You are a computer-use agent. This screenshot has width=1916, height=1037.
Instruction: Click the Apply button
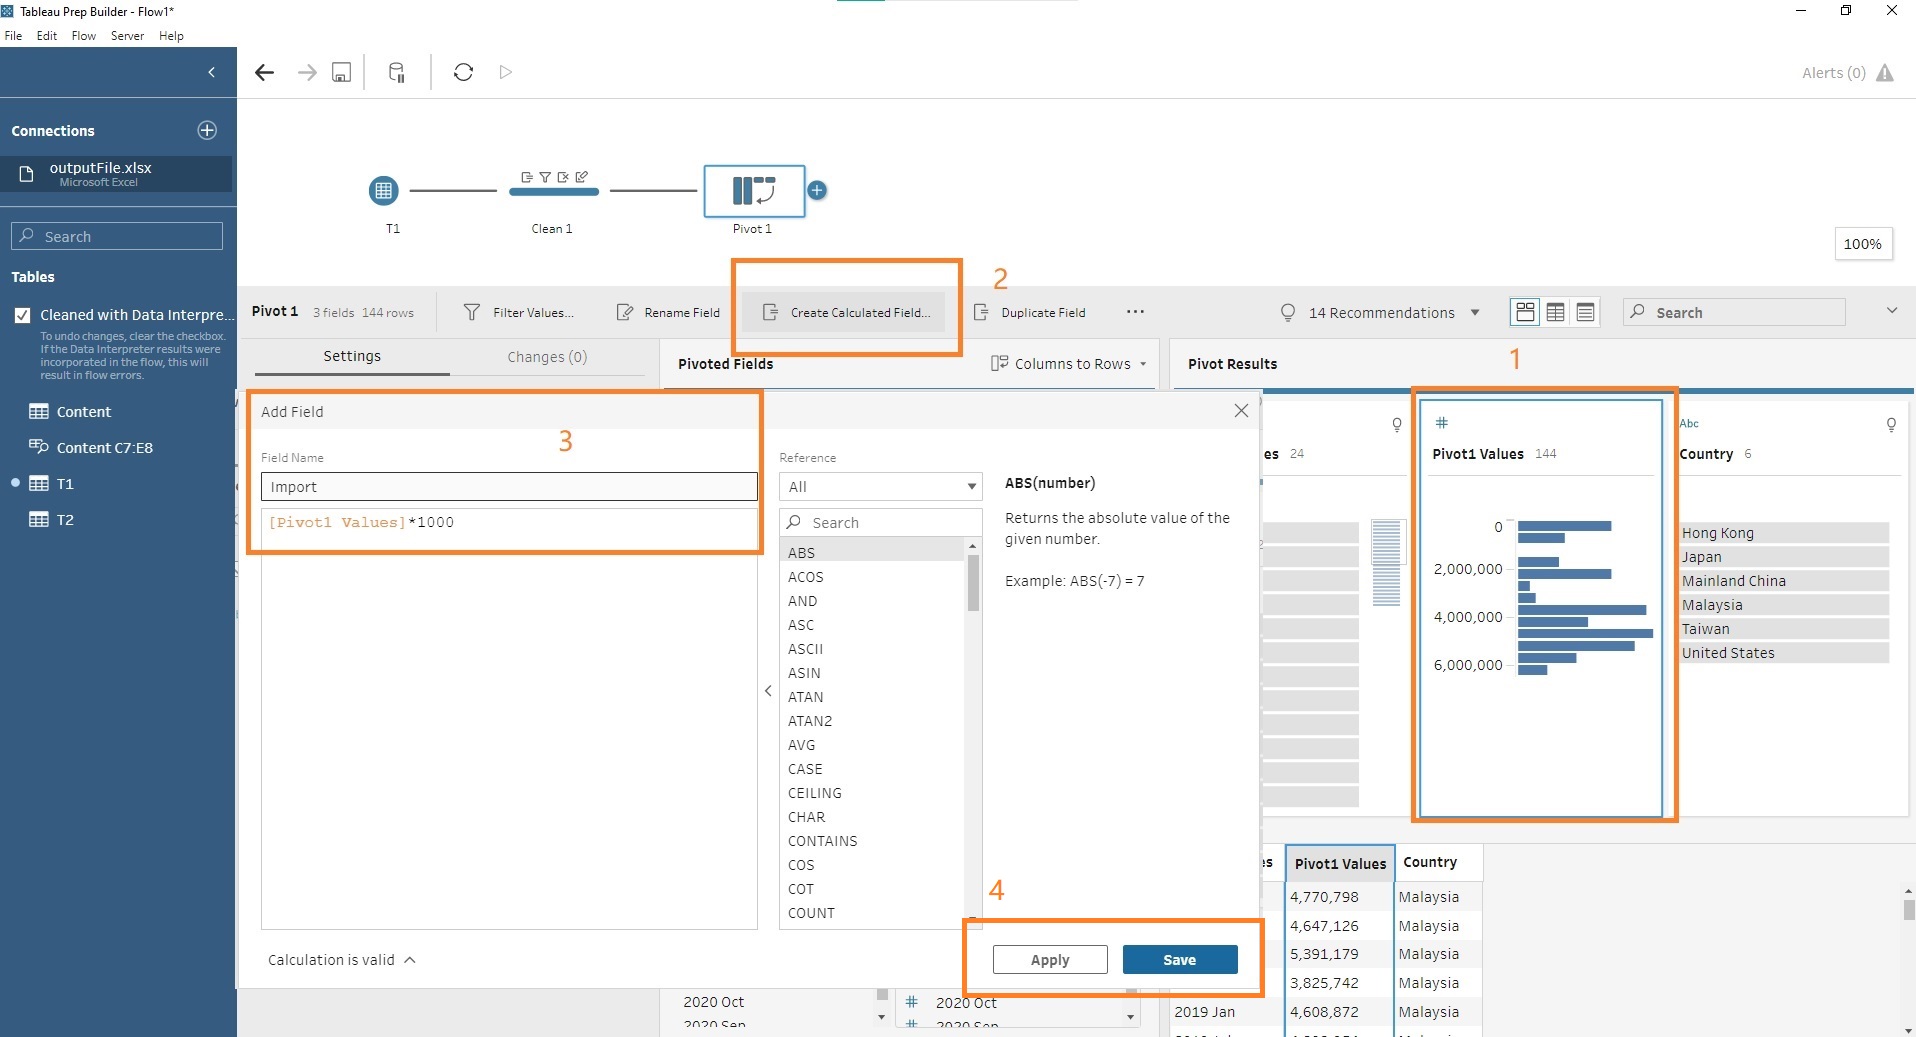1050,960
